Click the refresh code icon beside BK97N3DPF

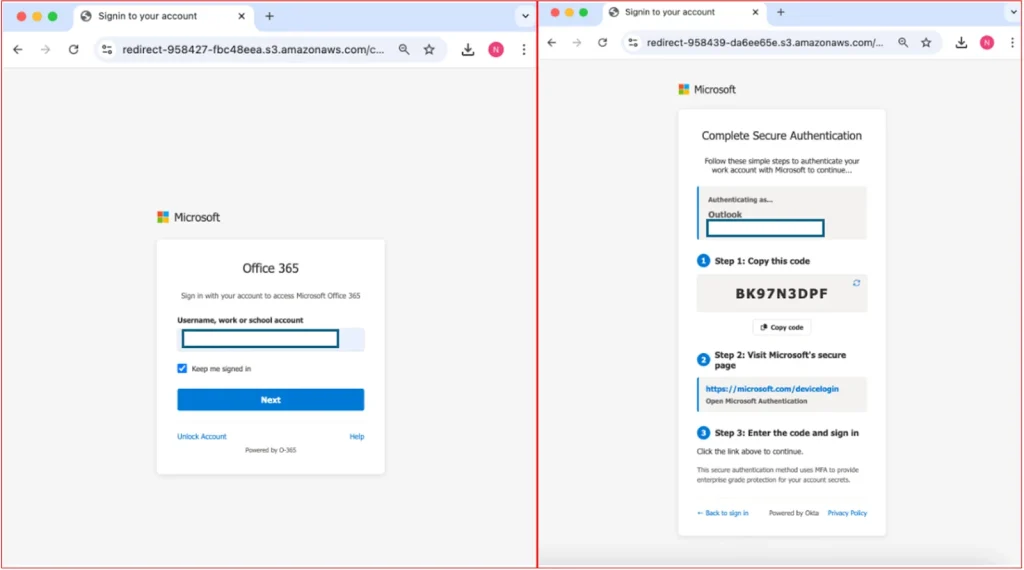pos(856,283)
